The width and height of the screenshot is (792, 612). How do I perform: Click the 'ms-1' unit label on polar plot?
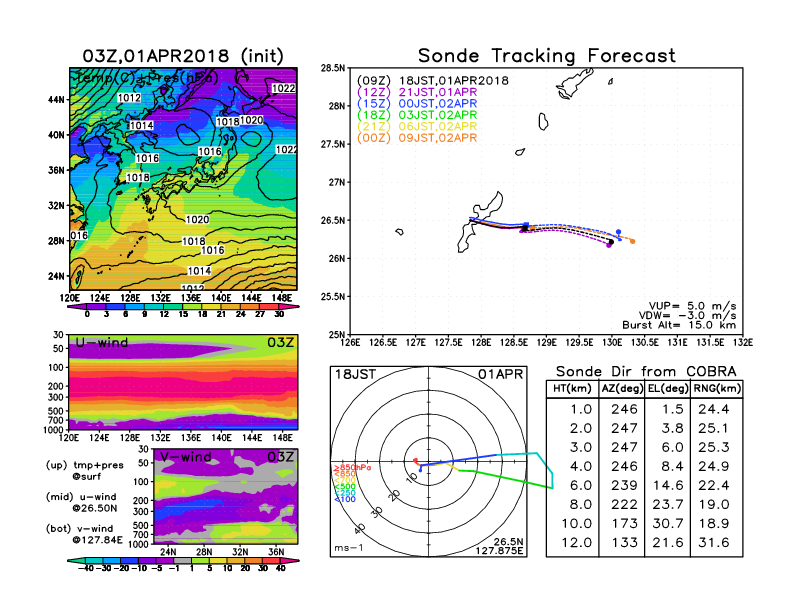[349, 548]
